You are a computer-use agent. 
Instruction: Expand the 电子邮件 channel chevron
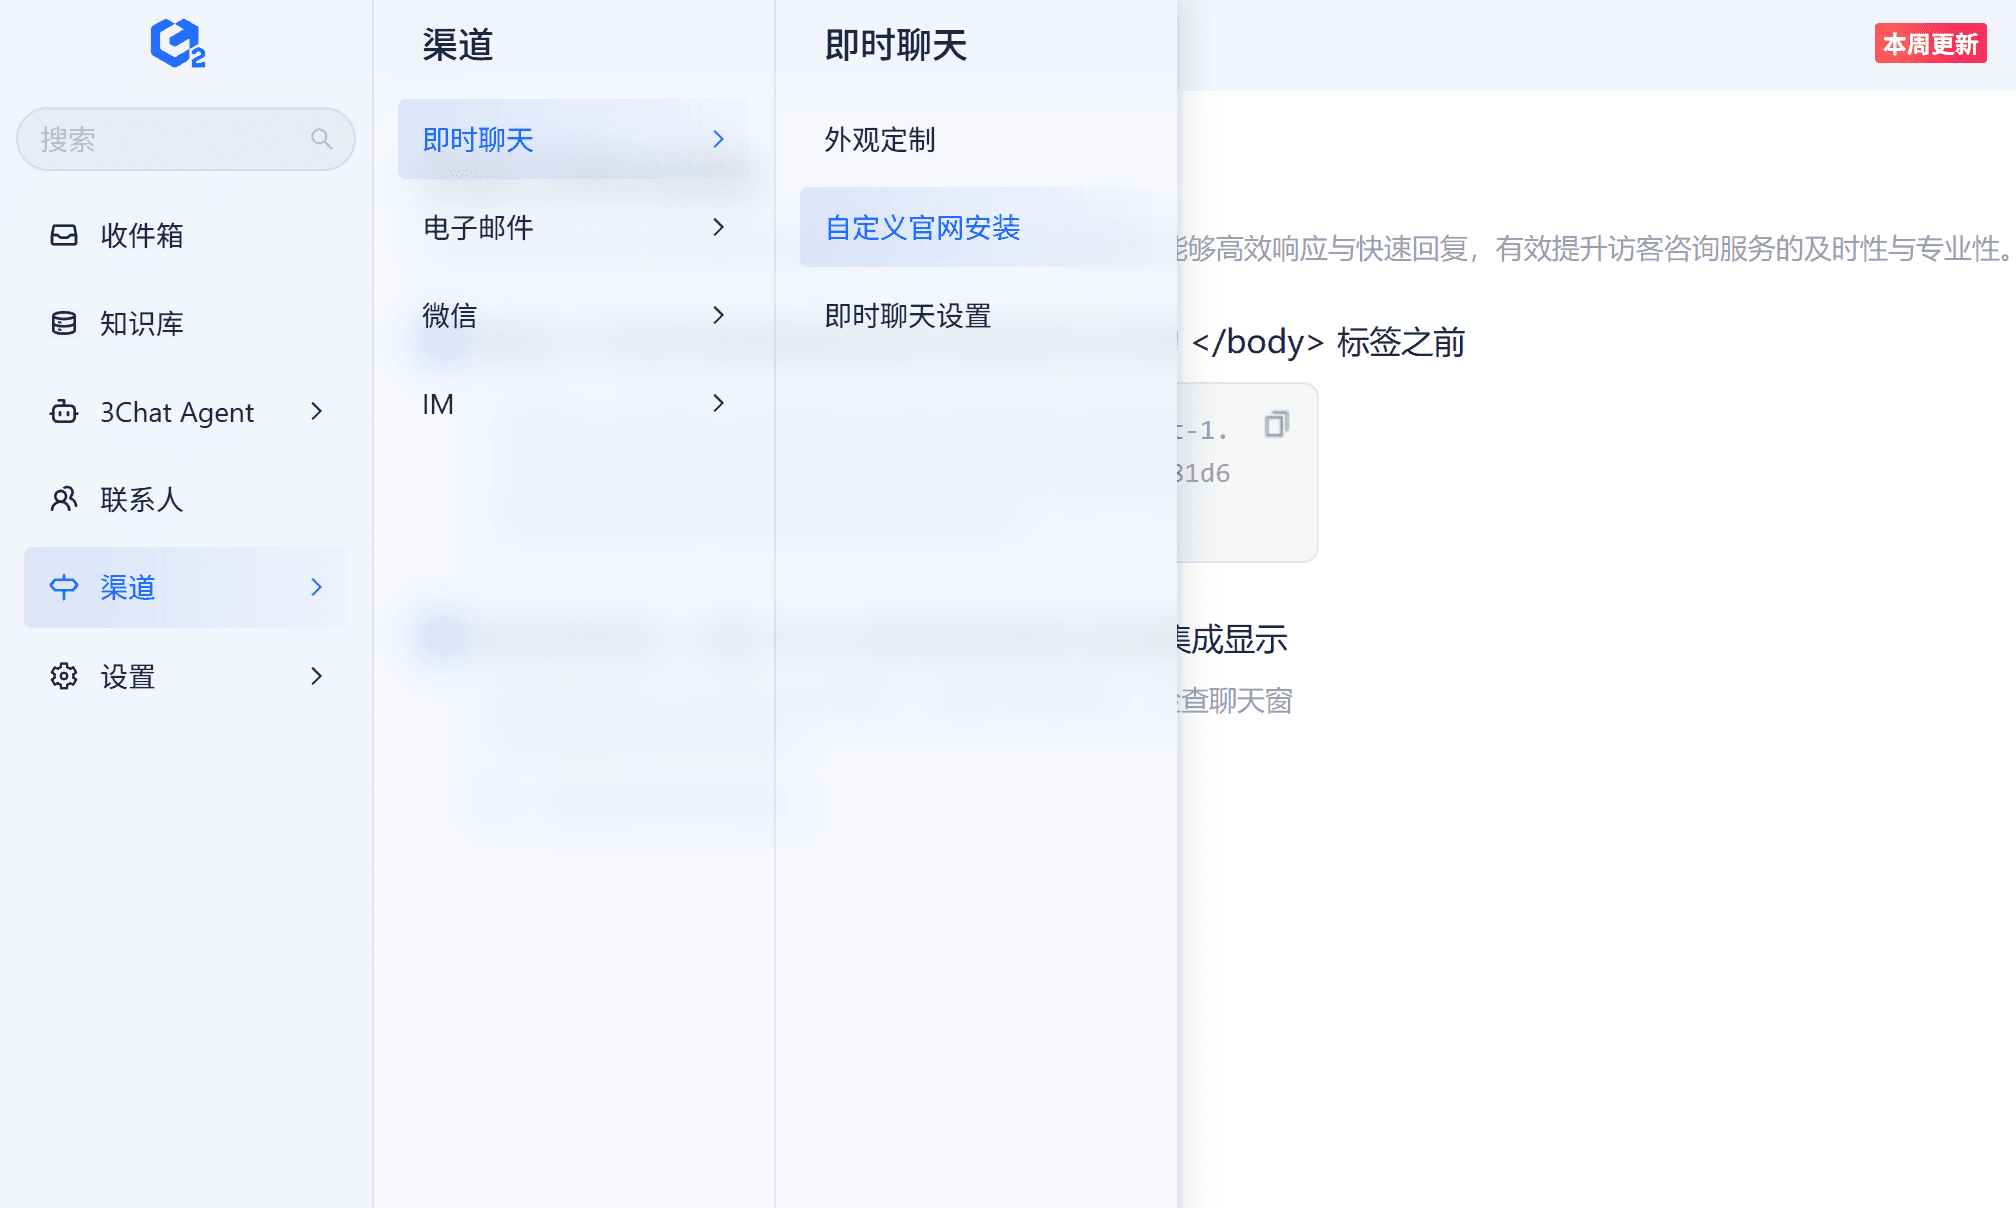718,227
